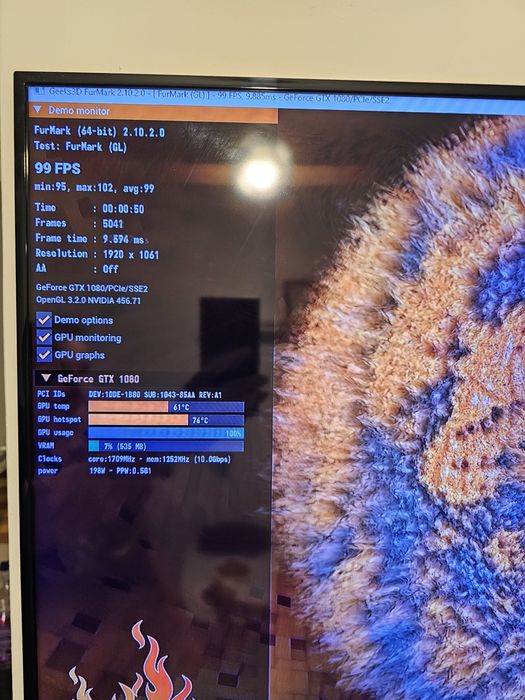Image resolution: width=525 pixels, height=700 pixels.
Task: Click the Demo monitor header label
Action: 79,110
